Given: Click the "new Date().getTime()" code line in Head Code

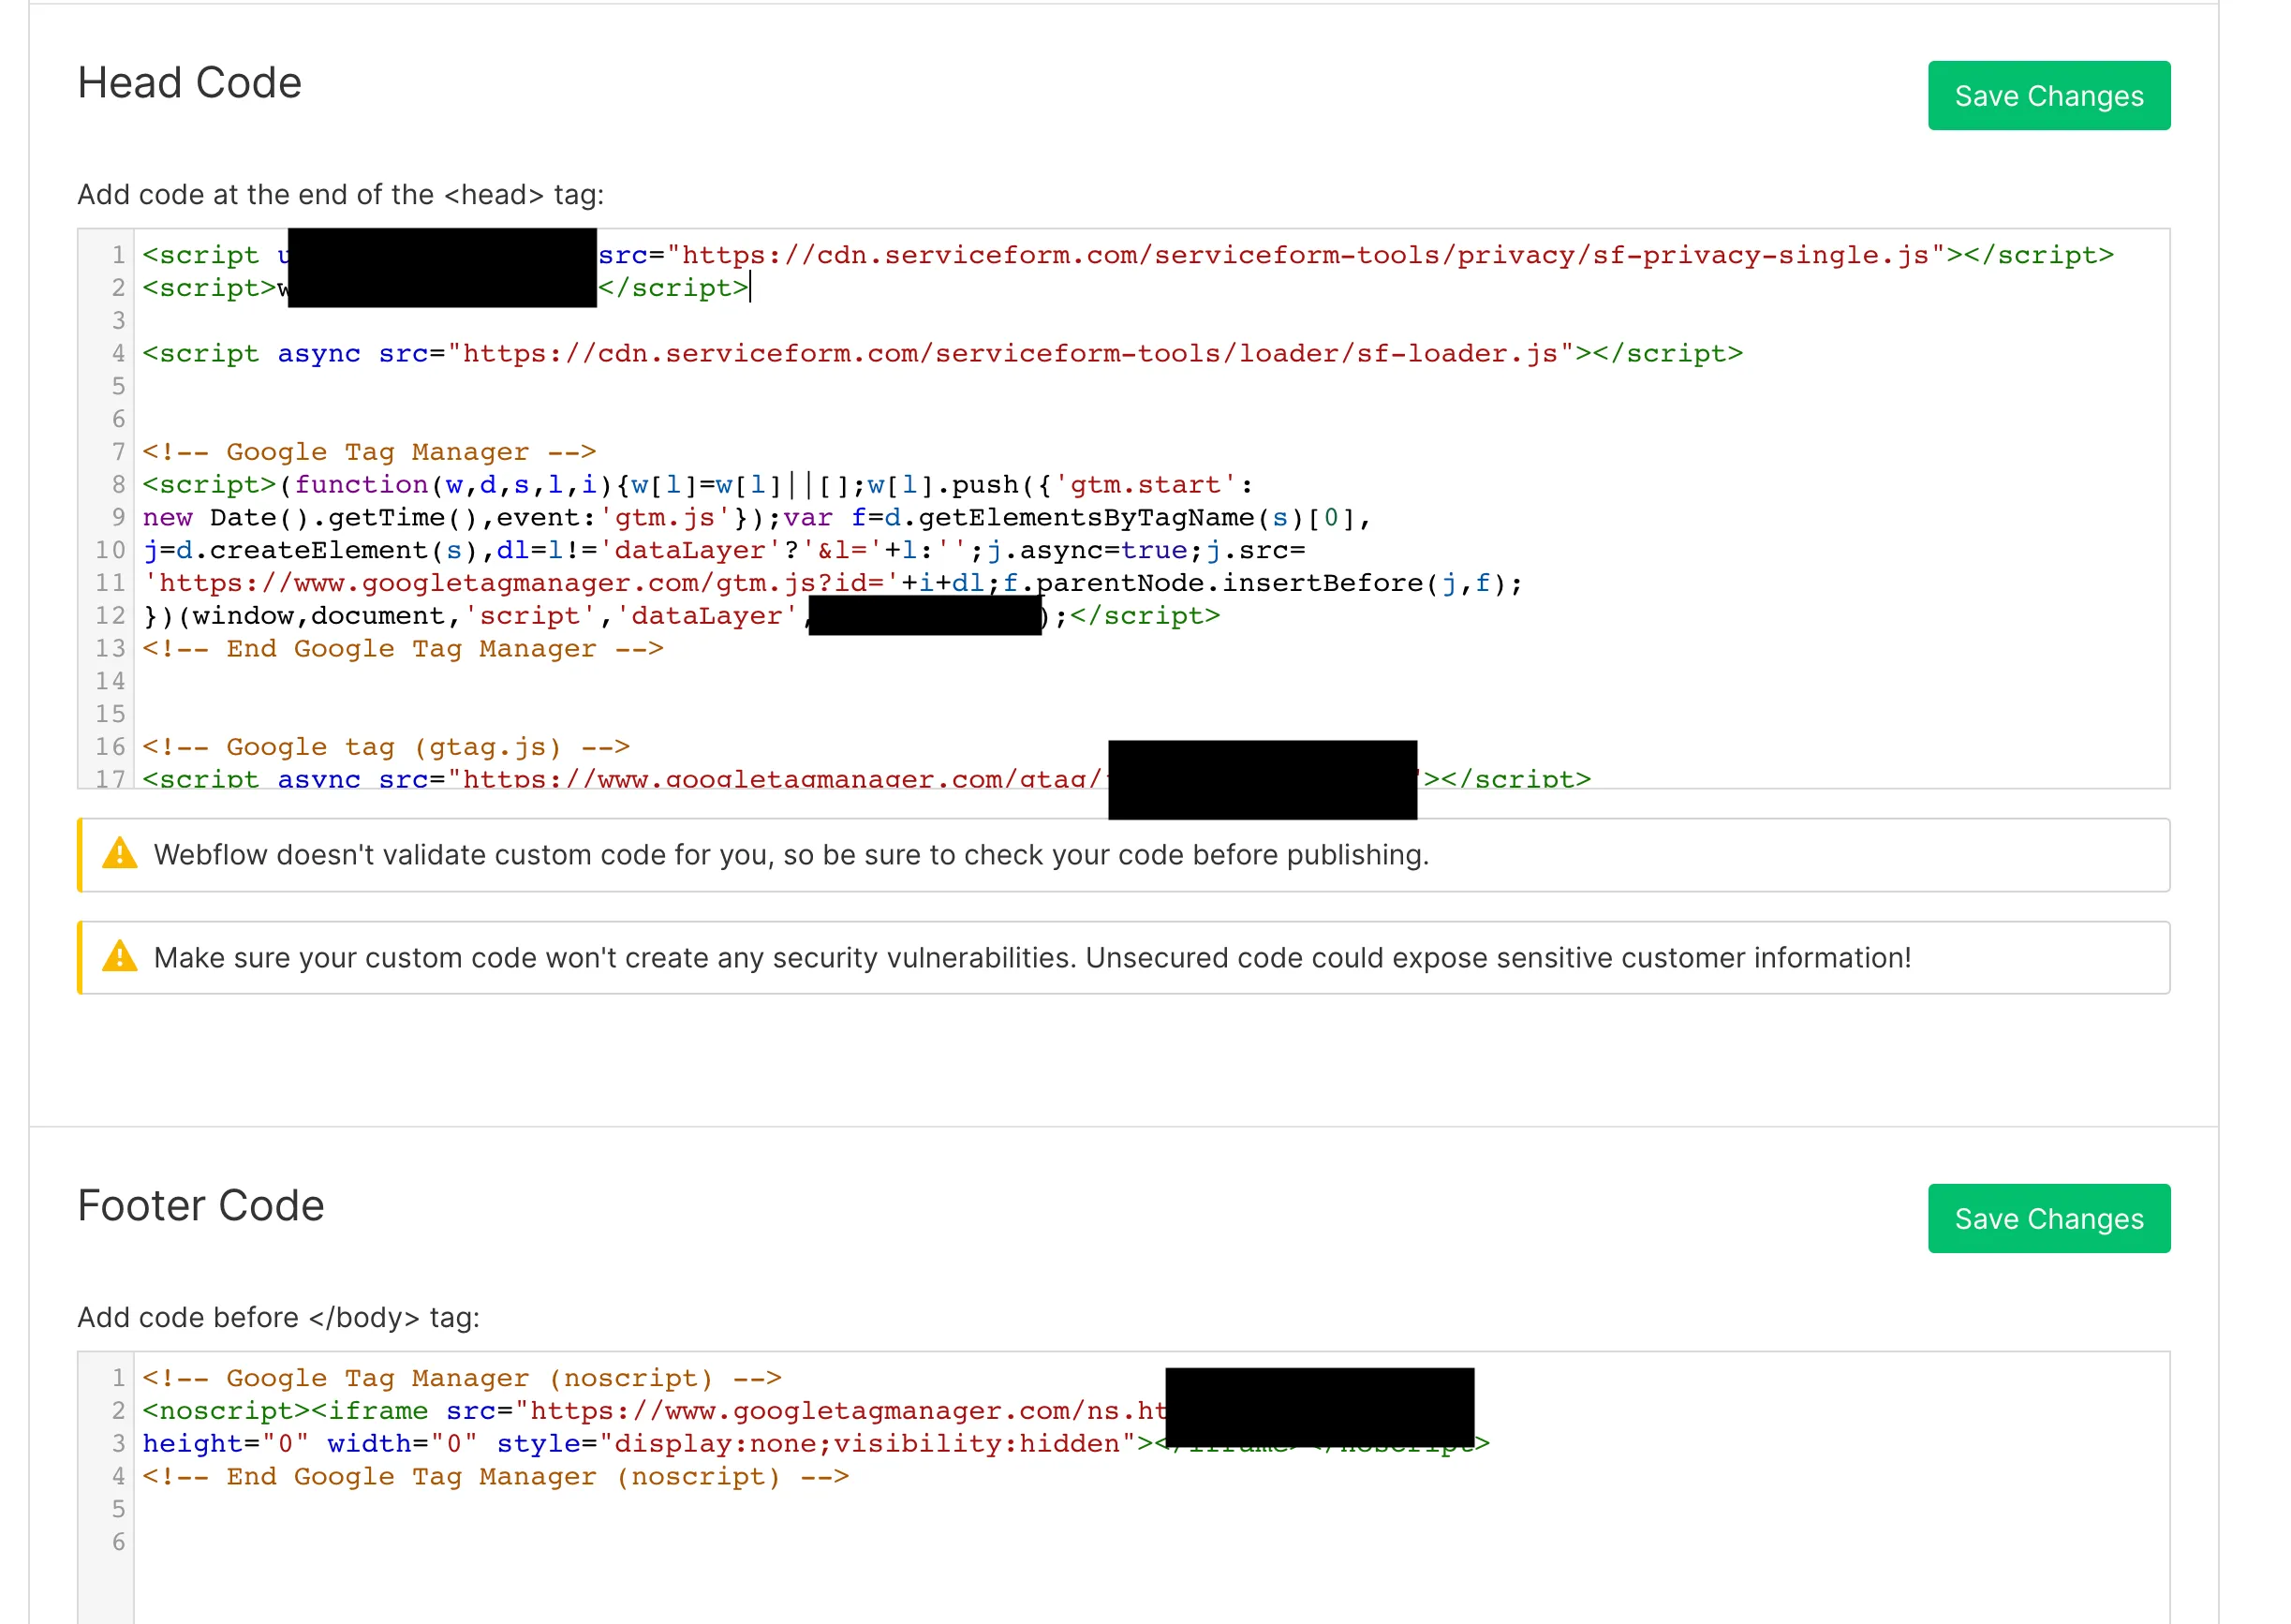Looking at the screenshot, I should pos(757,518).
